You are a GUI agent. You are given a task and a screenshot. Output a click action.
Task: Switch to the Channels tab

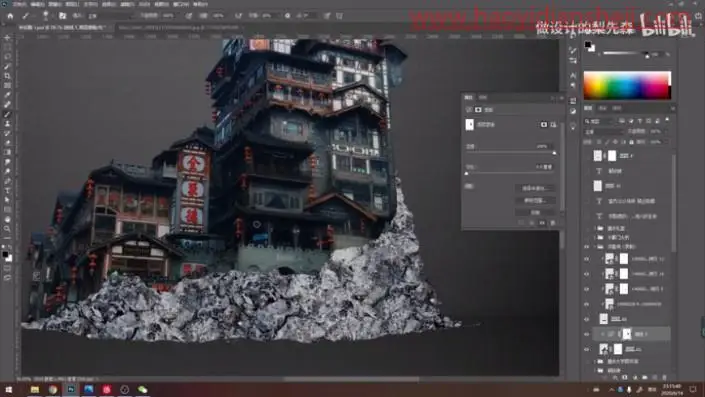coord(602,108)
